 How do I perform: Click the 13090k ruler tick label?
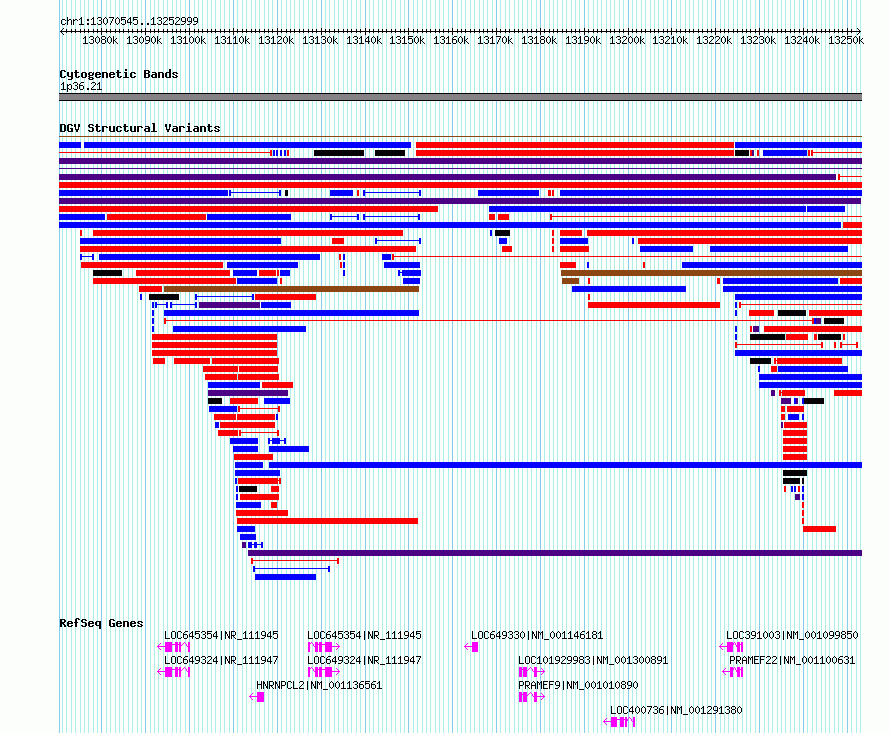tap(144, 40)
